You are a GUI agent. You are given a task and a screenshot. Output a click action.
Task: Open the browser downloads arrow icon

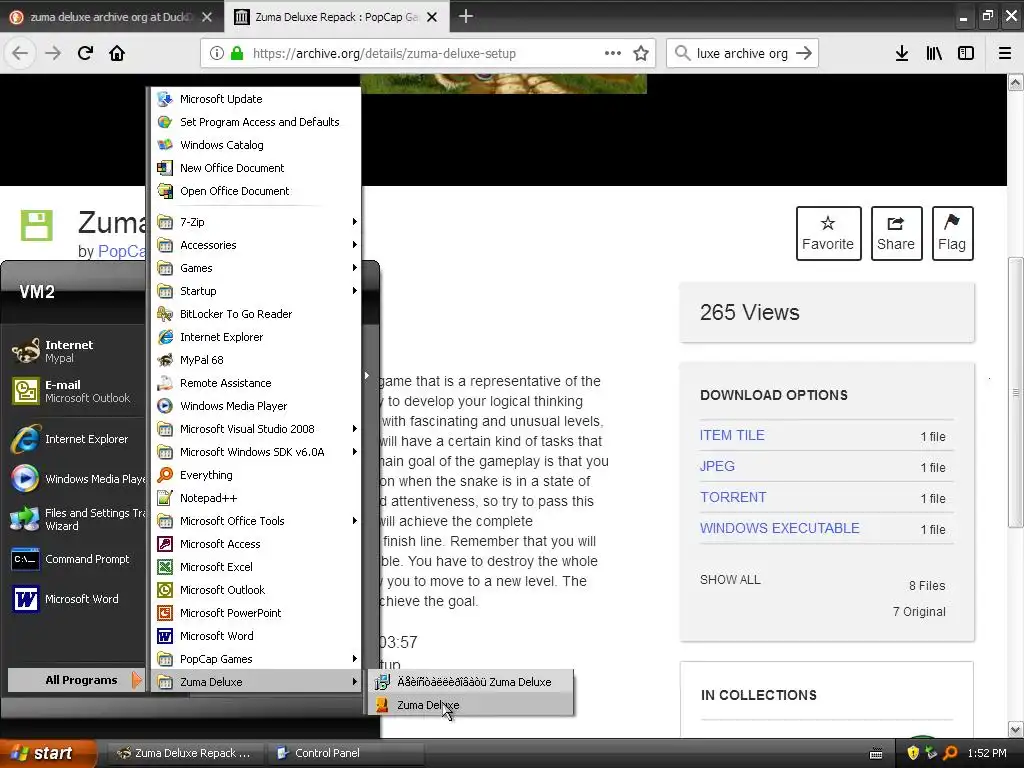click(x=902, y=54)
